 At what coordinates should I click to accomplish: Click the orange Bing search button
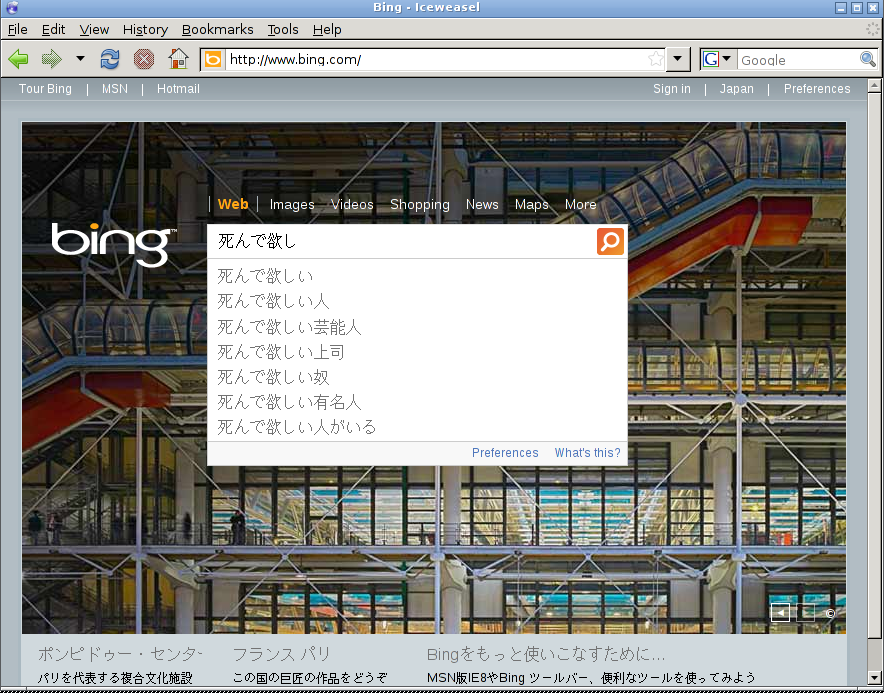611,241
